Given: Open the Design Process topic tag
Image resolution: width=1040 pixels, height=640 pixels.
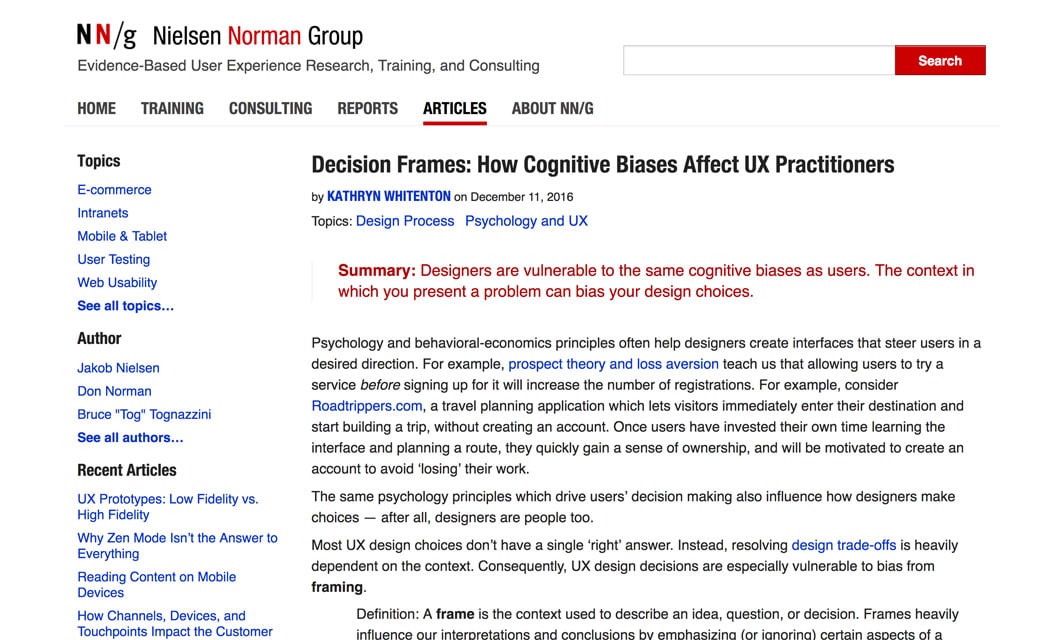Looking at the screenshot, I should (x=405, y=221).
